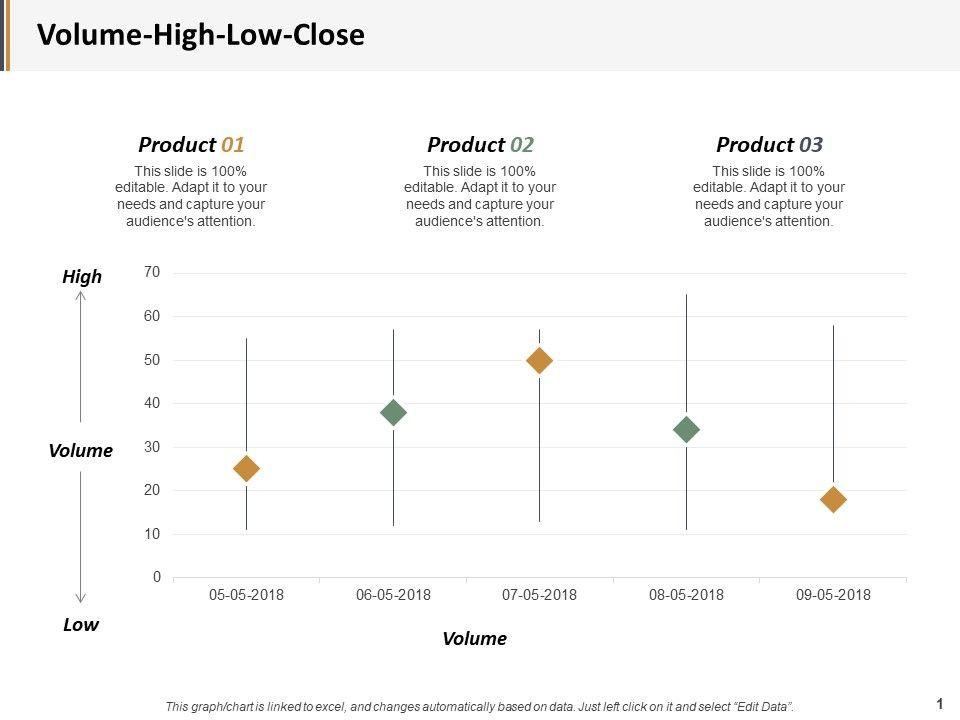Image resolution: width=960 pixels, height=720 pixels.
Task: Click the gold diamond marker for 09-05-2018
Action: (x=833, y=499)
